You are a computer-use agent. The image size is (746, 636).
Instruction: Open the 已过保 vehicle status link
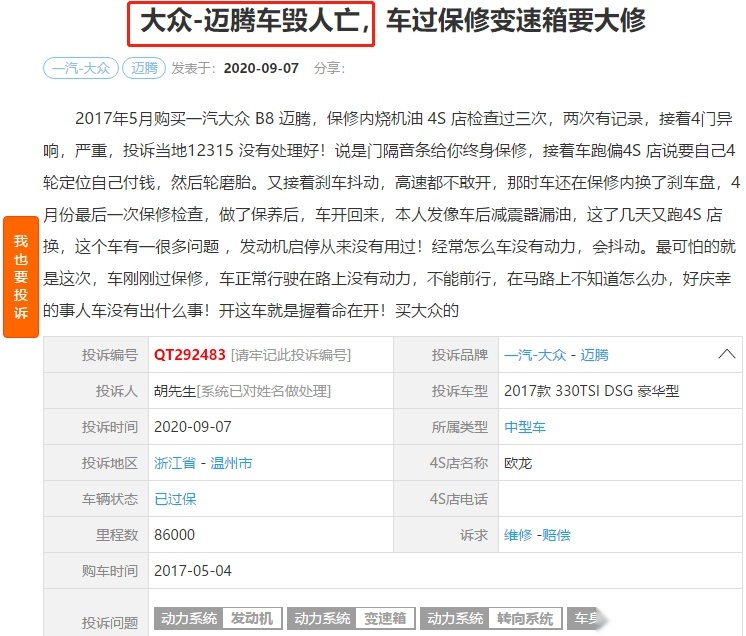coord(175,499)
